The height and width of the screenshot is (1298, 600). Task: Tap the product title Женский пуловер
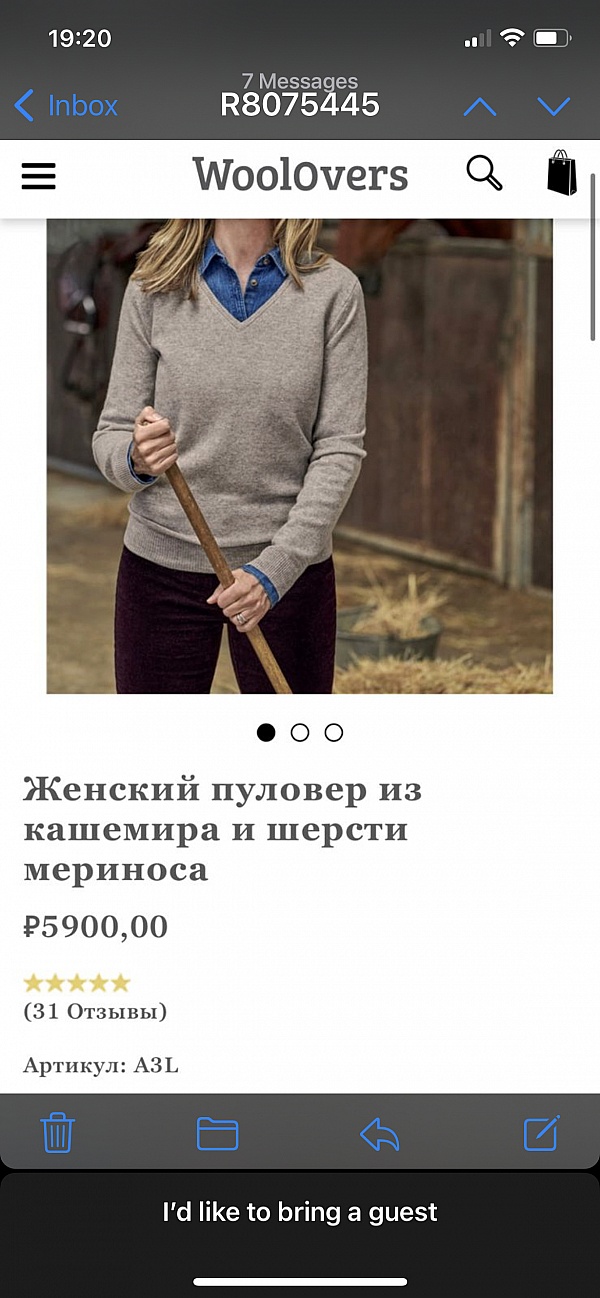(x=223, y=829)
